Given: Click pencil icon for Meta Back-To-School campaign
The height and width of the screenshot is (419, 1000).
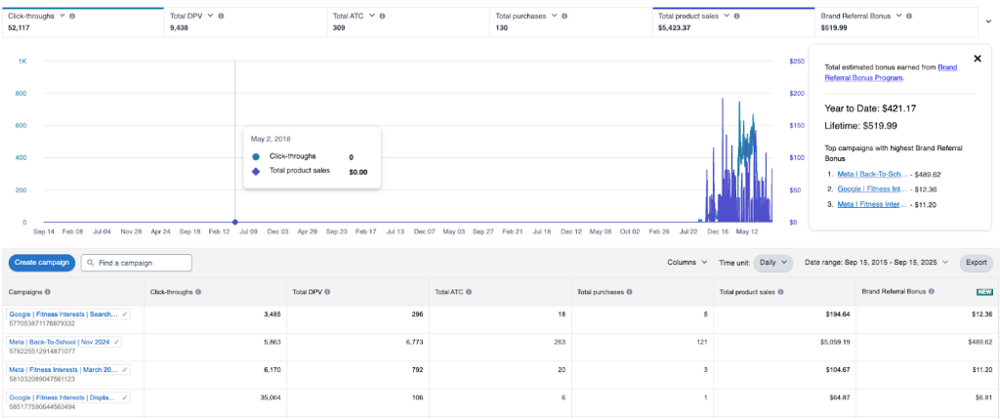Looking at the screenshot, I should click(115, 342).
